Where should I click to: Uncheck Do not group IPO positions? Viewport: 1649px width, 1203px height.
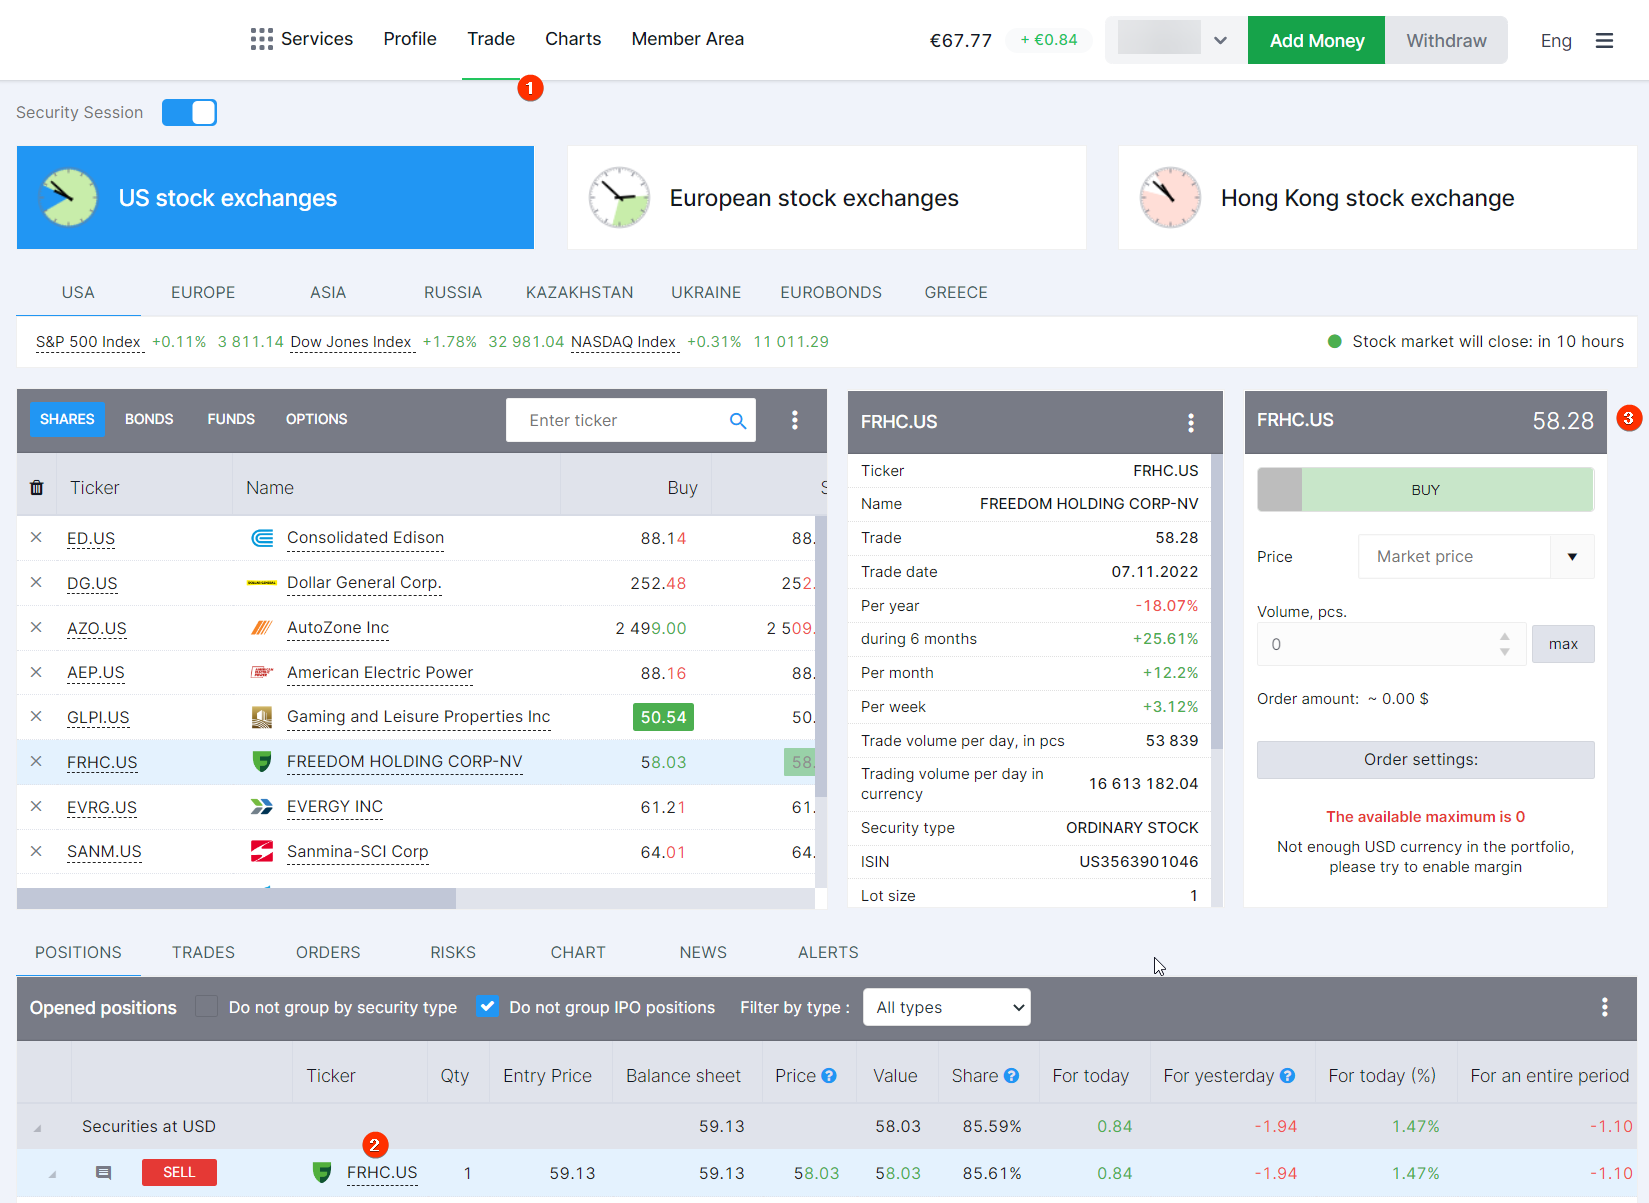pyautogui.click(x=487, y=1007)
